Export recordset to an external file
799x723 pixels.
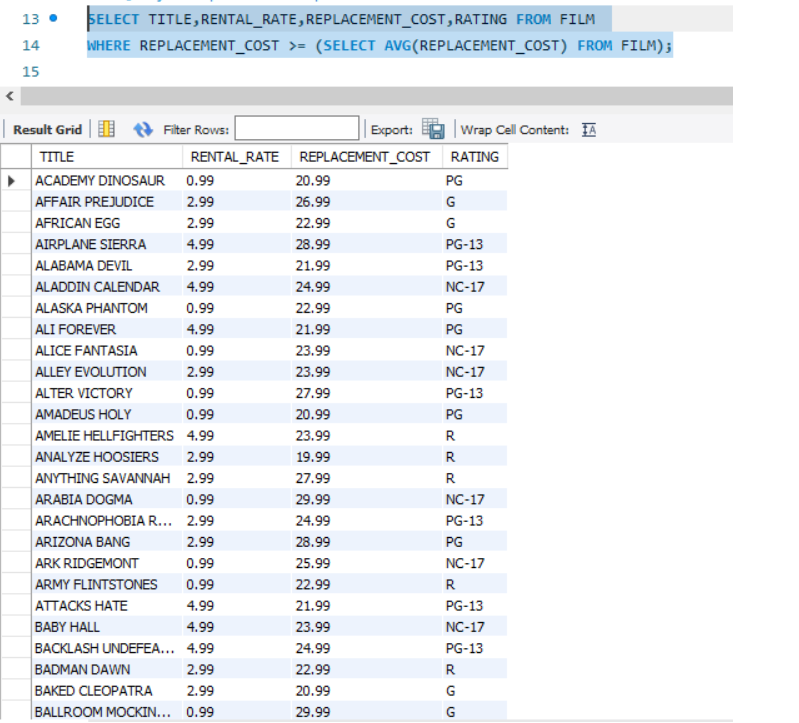pos(433,129)
